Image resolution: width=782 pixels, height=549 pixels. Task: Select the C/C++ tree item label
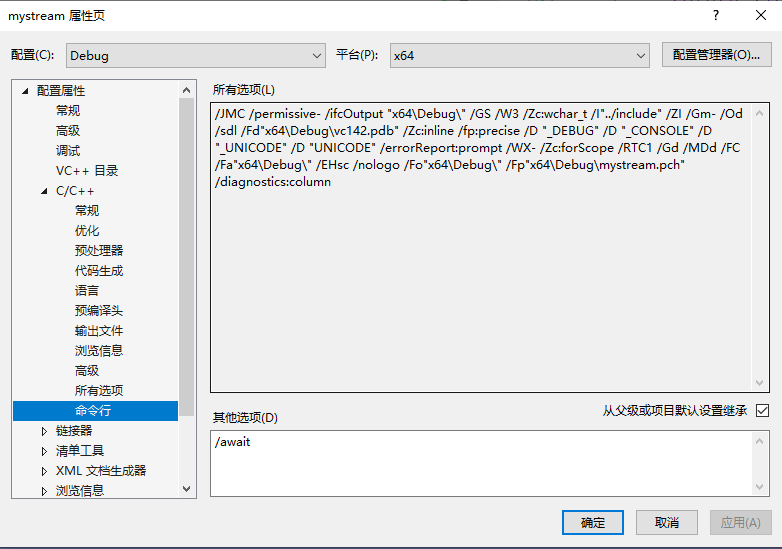point(75,190)
